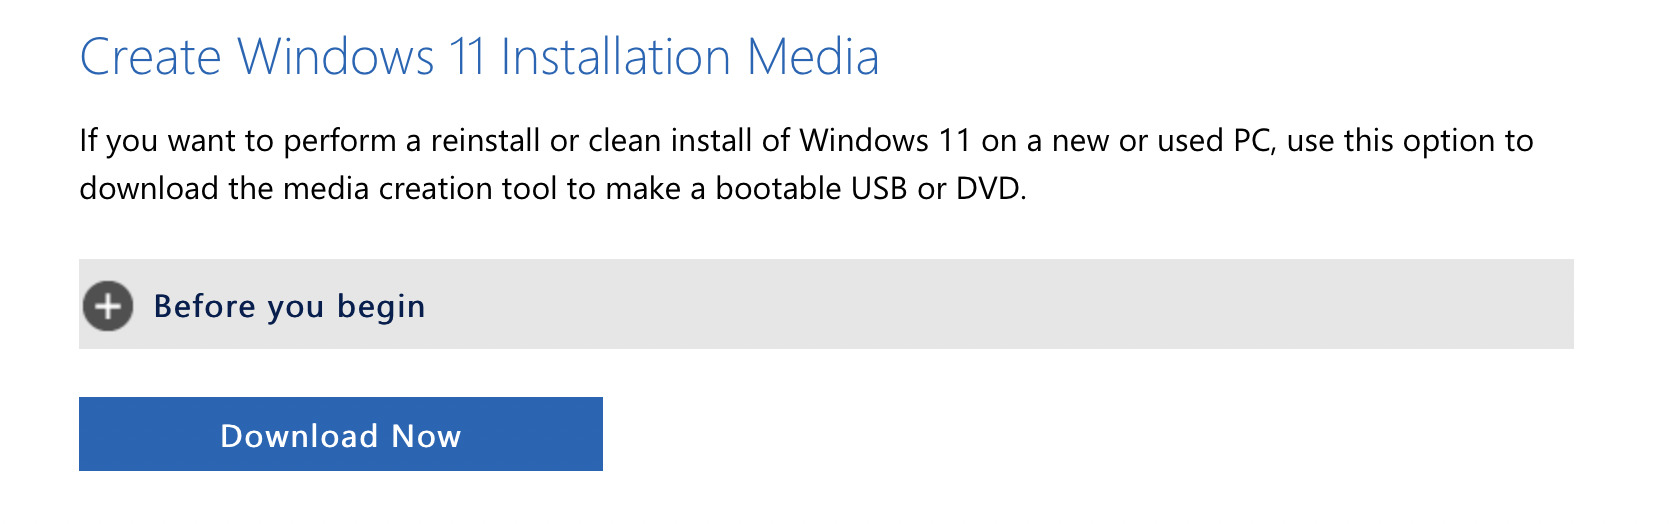
Task: Click 'Media' at end of heading
Action: click(x=813, y=57)
